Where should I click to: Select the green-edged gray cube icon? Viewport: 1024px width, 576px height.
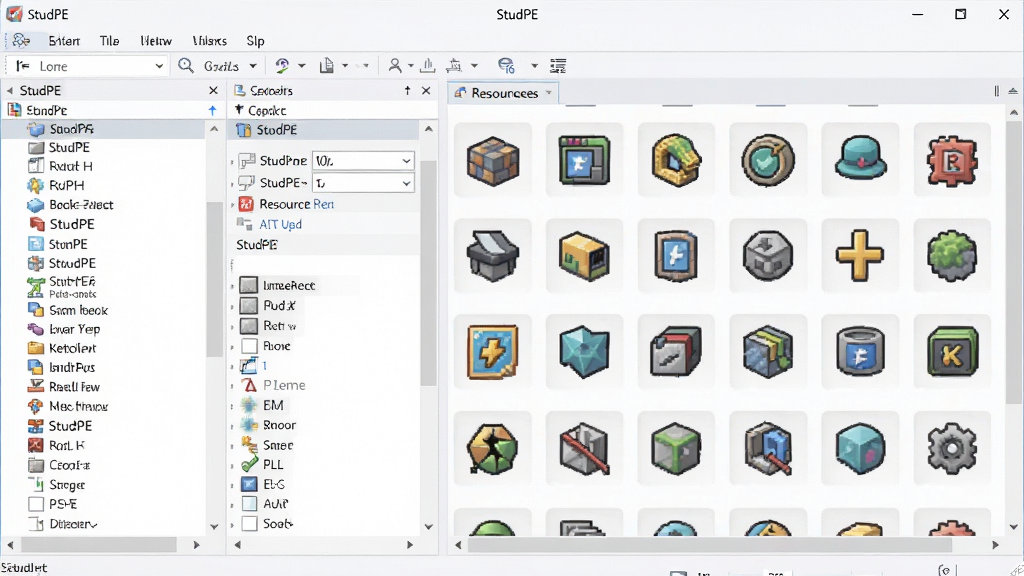676,449
